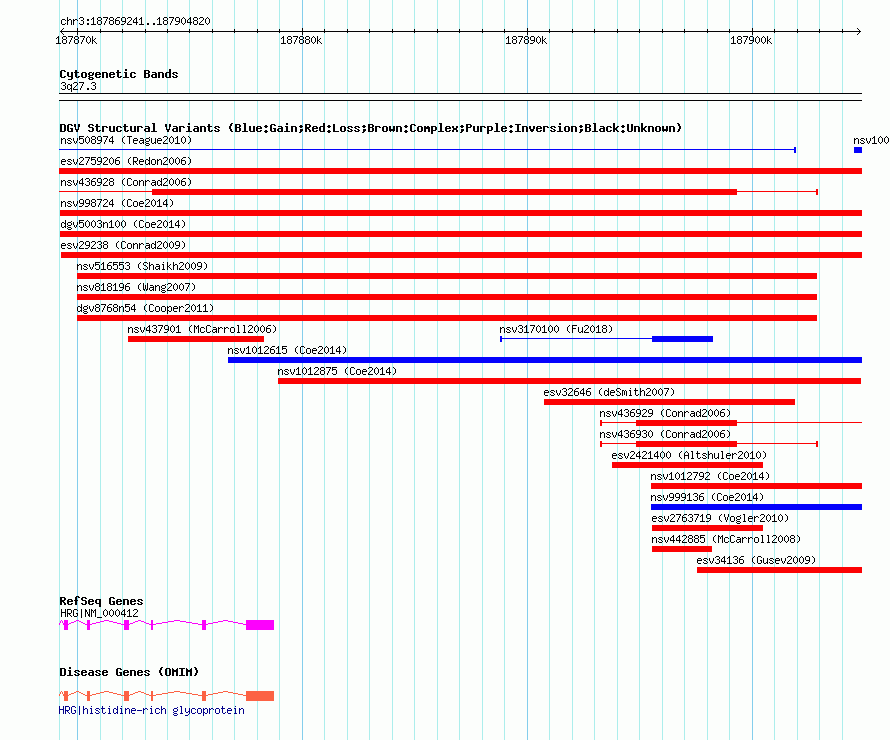Open the nsv436928 (Conrad2006) variant label
890x740 pixels.
pyautogui.click(x=126, y=182)
